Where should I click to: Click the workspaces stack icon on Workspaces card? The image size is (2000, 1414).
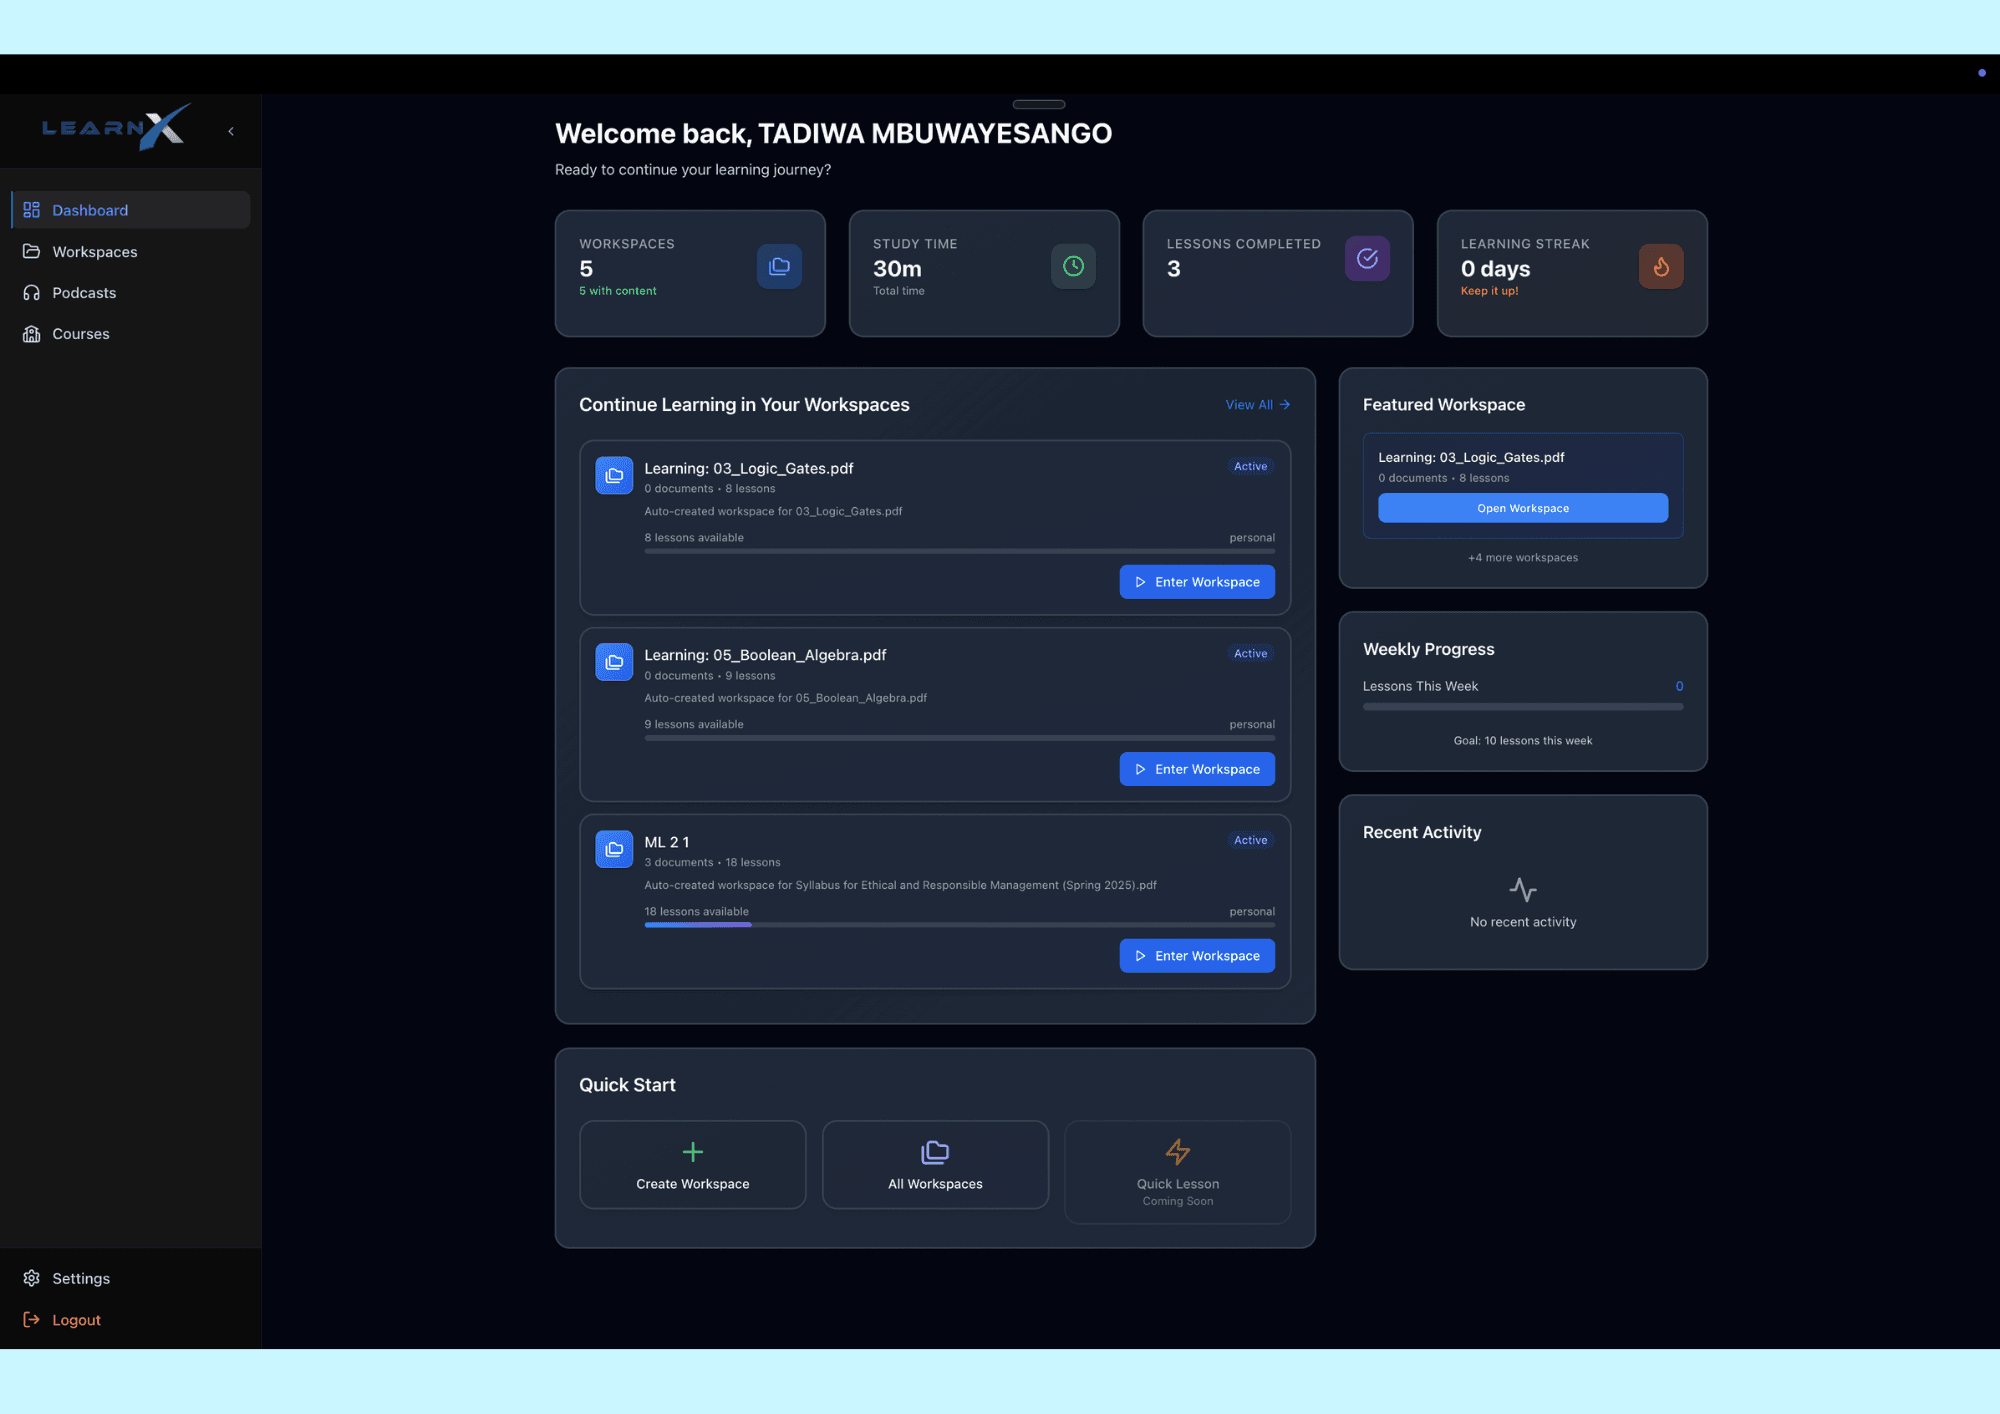[779, 266]
